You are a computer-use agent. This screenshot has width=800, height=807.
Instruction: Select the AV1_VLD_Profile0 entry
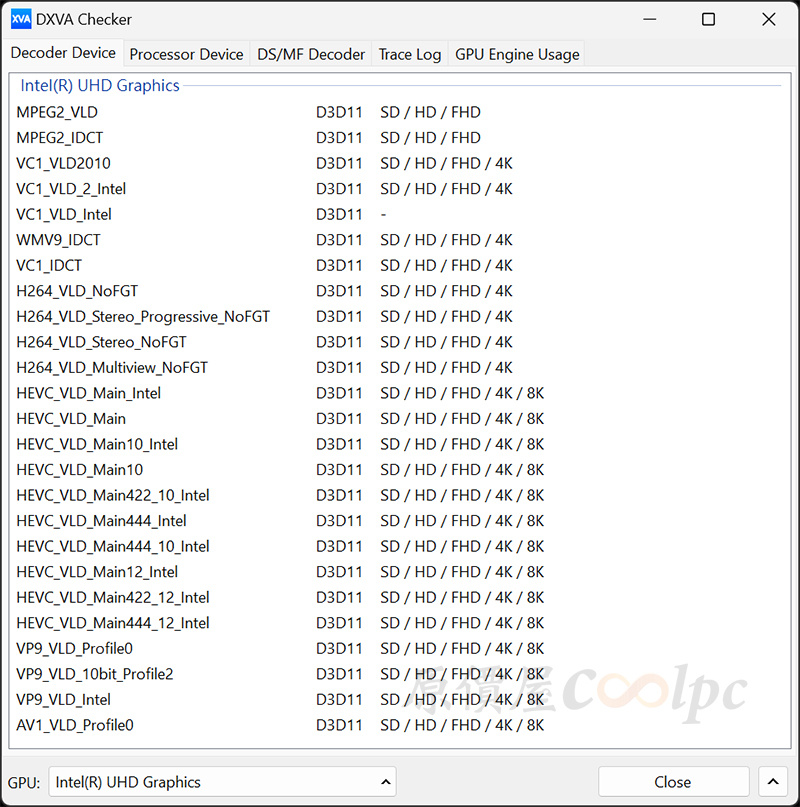(x=399, y=725)
